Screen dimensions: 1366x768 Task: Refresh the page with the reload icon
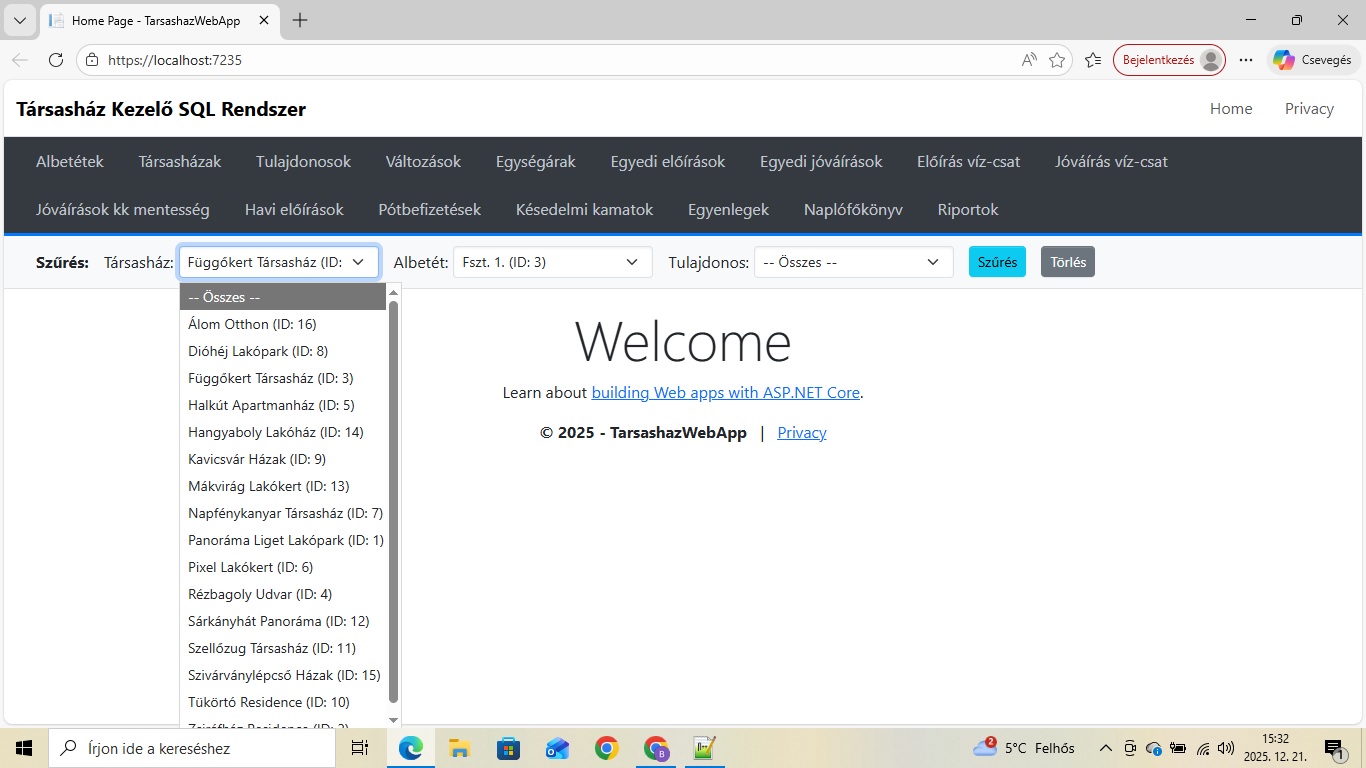point(56,60)
